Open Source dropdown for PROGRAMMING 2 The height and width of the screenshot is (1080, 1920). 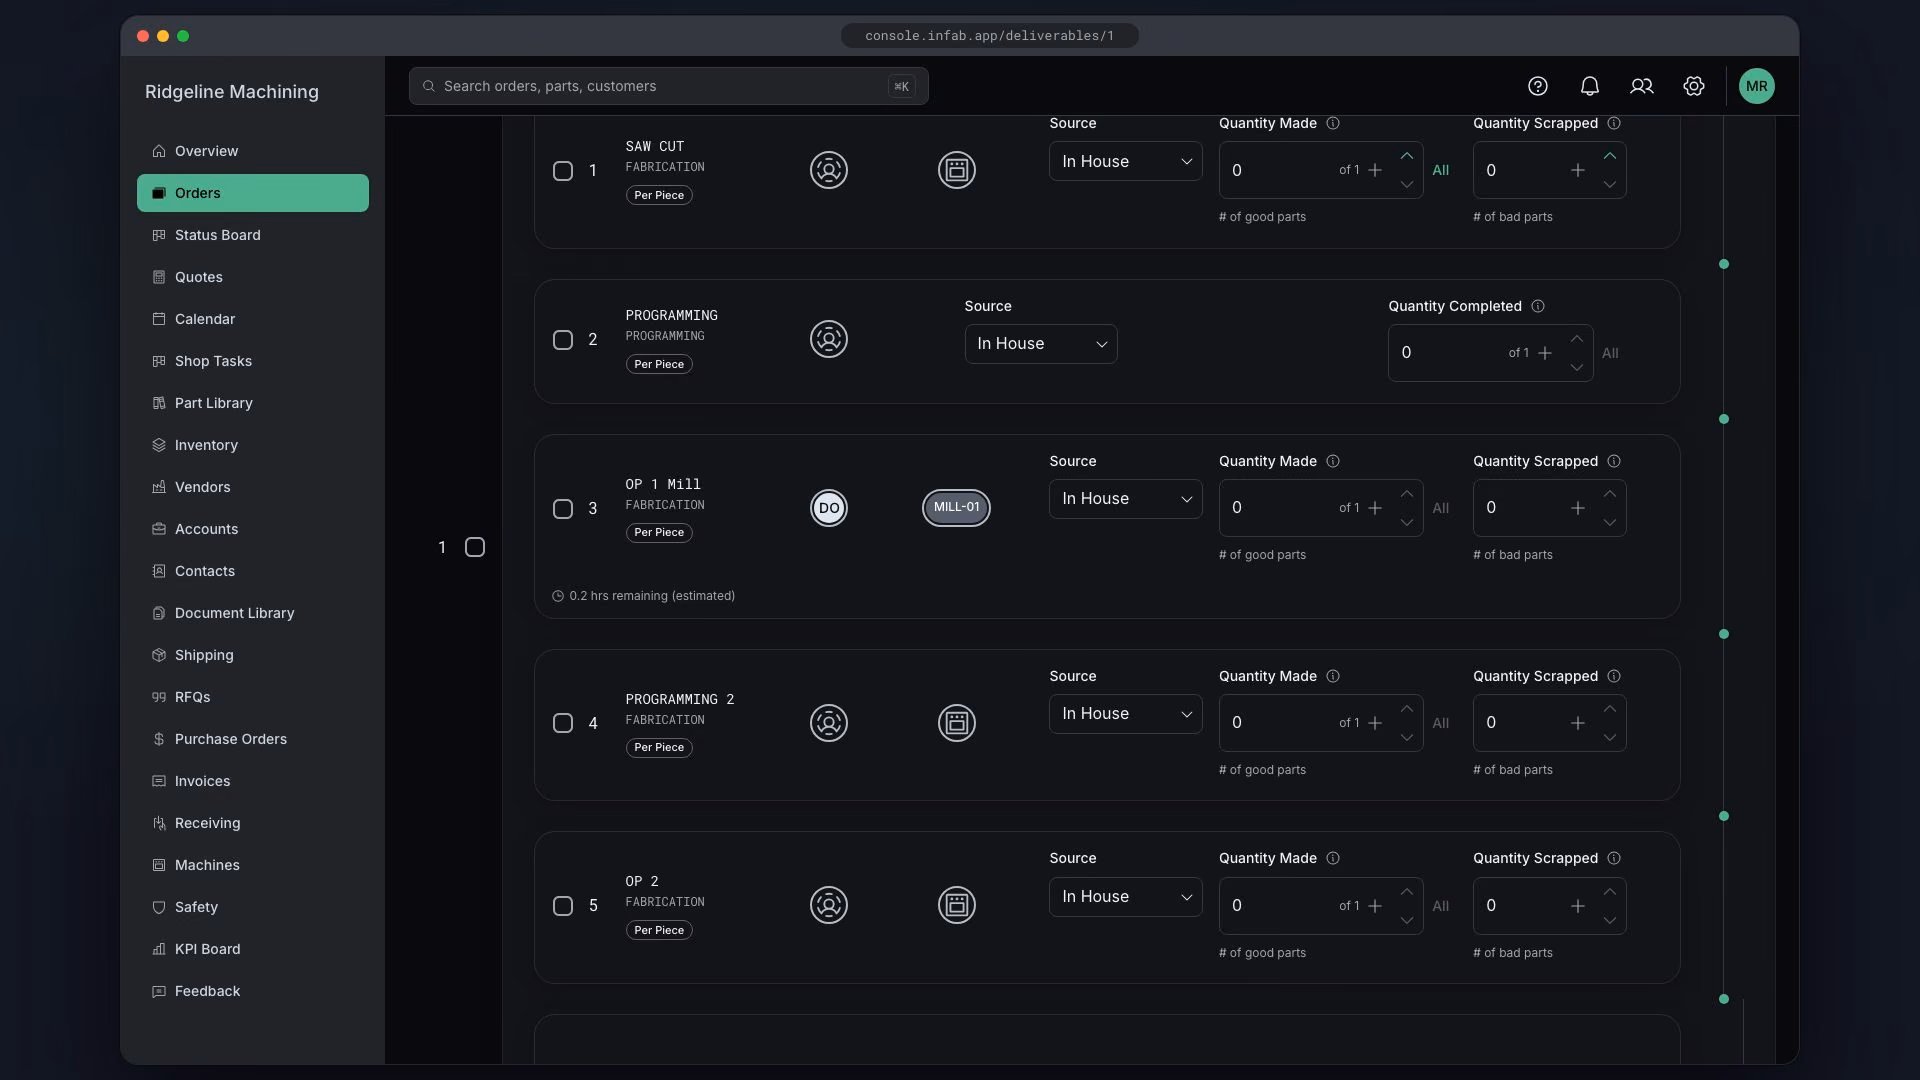coord(1126,714)
